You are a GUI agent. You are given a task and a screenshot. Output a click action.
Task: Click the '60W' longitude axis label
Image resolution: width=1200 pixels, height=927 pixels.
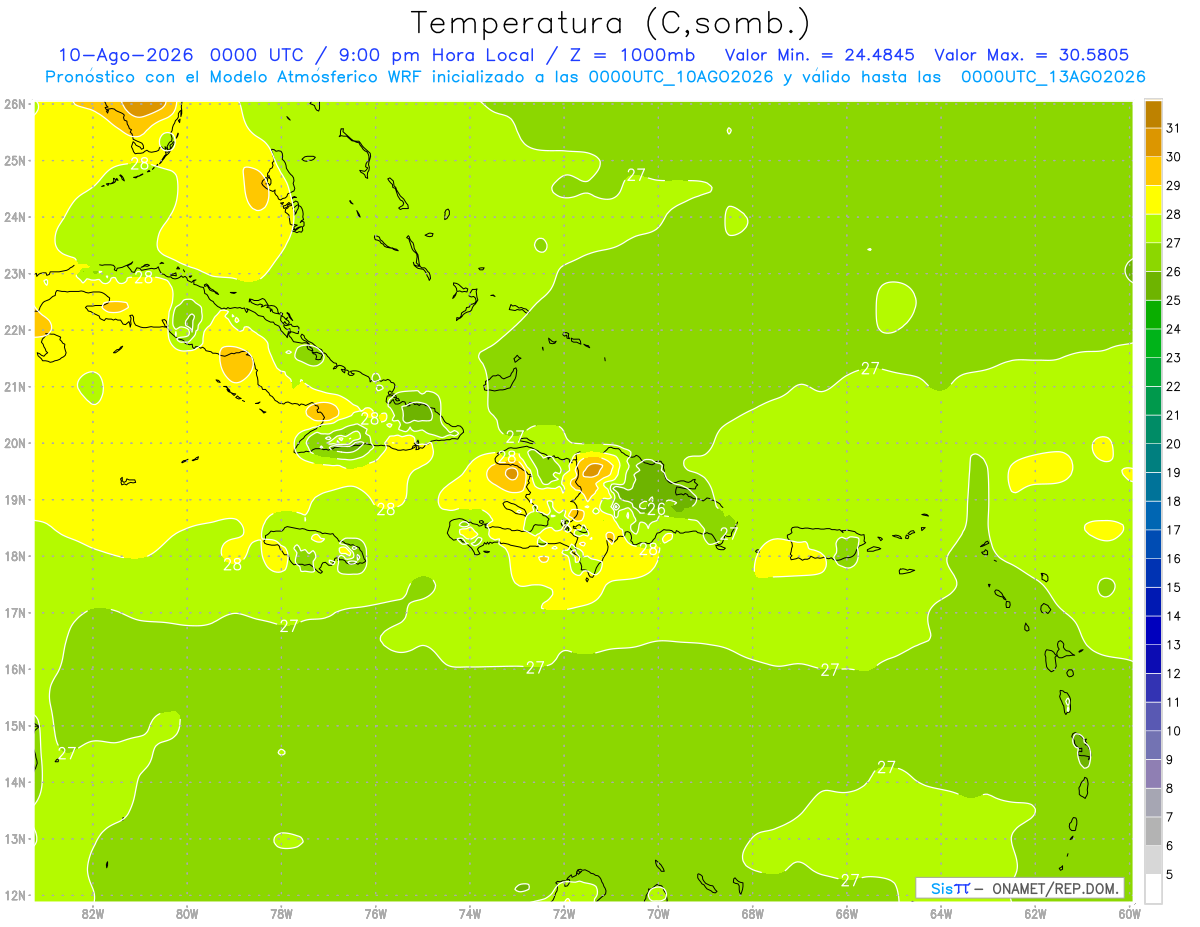pyautogui.click(x=1129, y=913)
